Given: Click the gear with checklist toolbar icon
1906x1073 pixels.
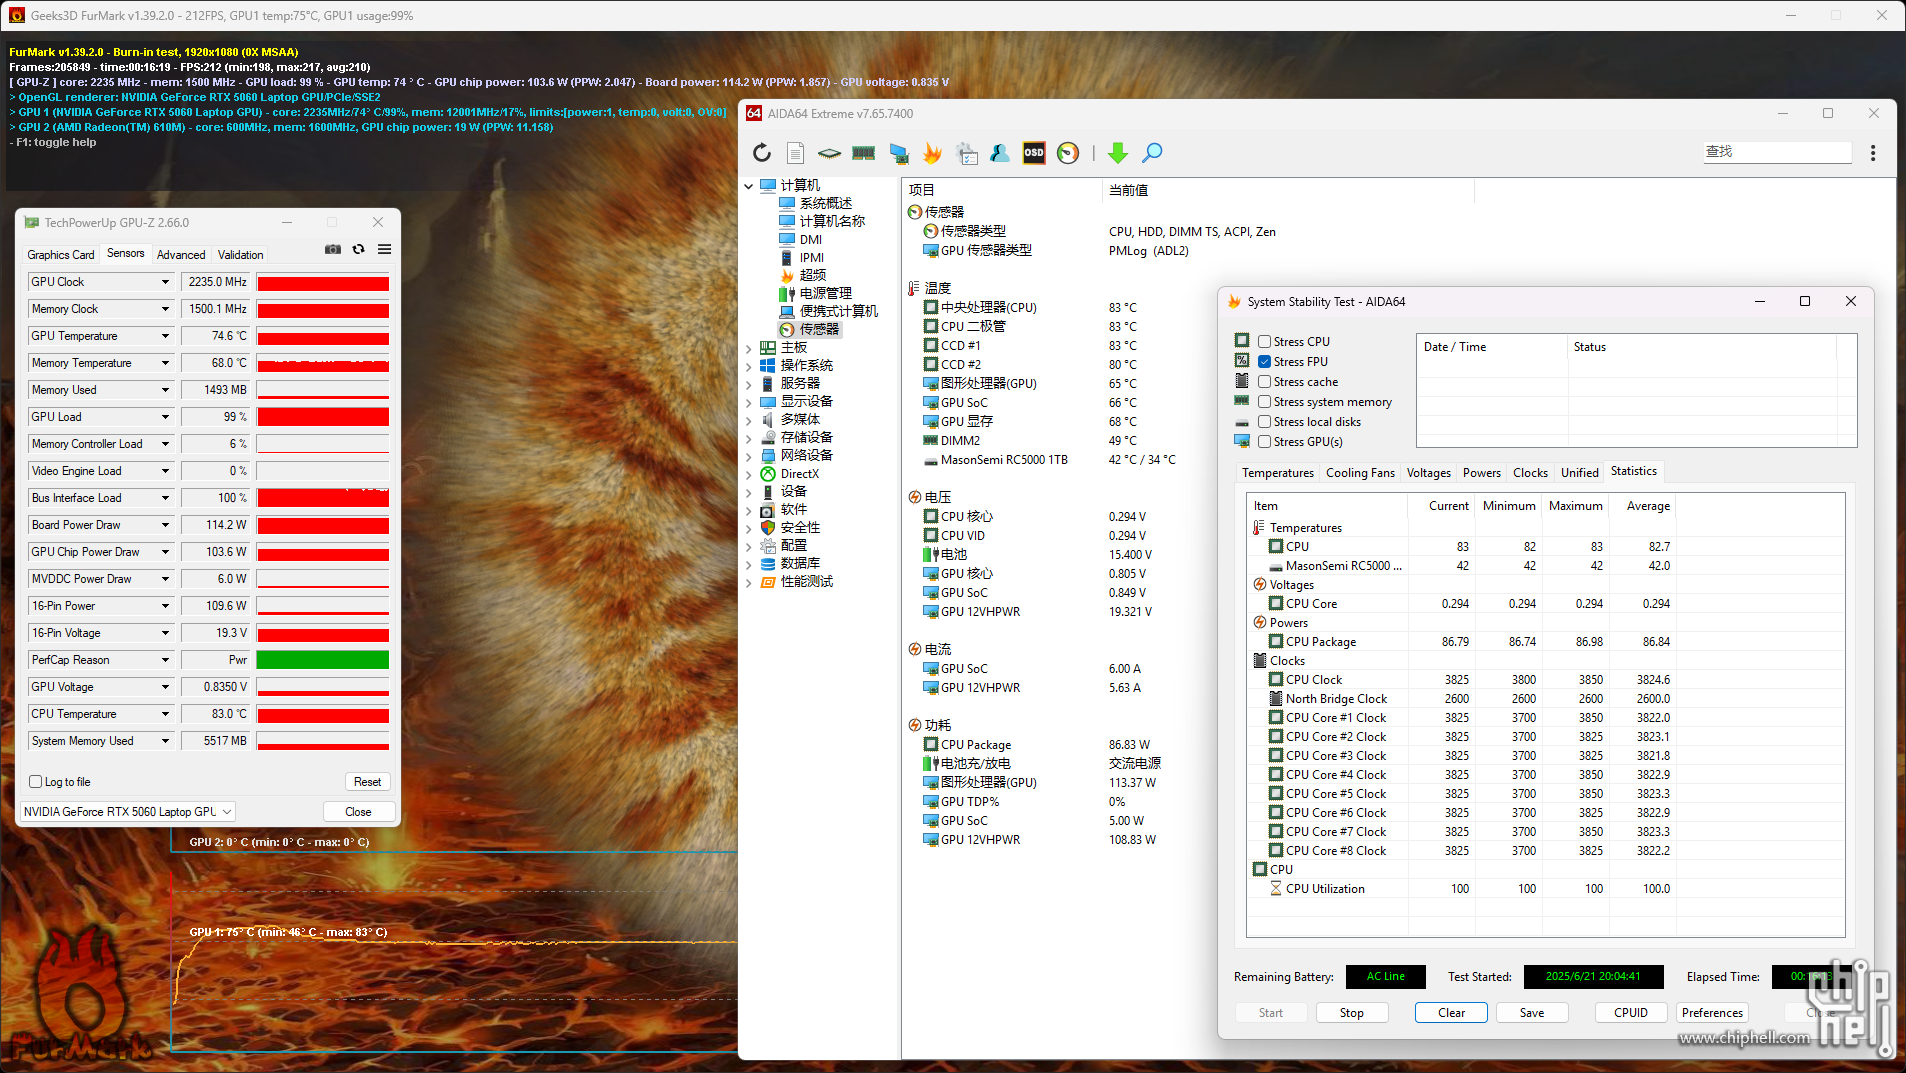Looking at the screenshot, I should (x=966, y=153).
